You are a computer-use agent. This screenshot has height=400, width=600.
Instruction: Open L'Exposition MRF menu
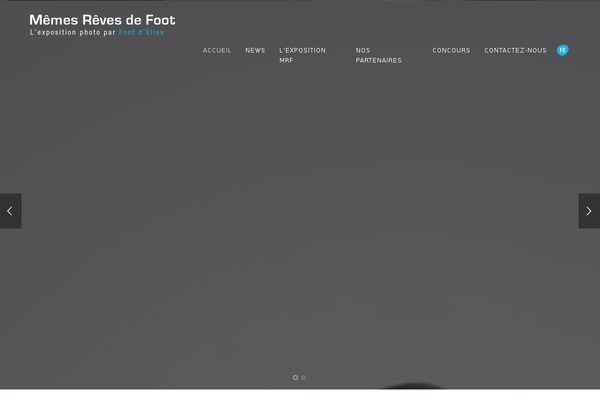coord(303,56)
